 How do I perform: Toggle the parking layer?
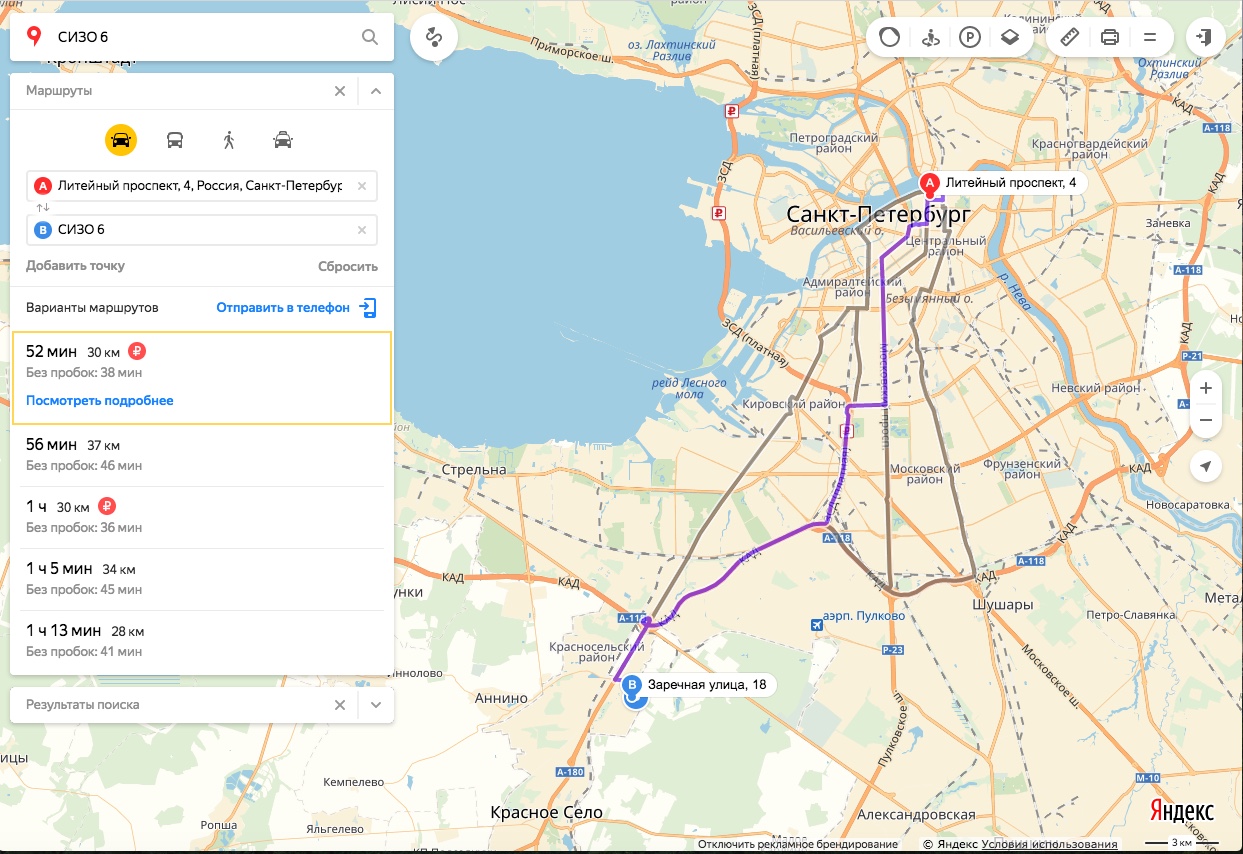coord(969,38)
